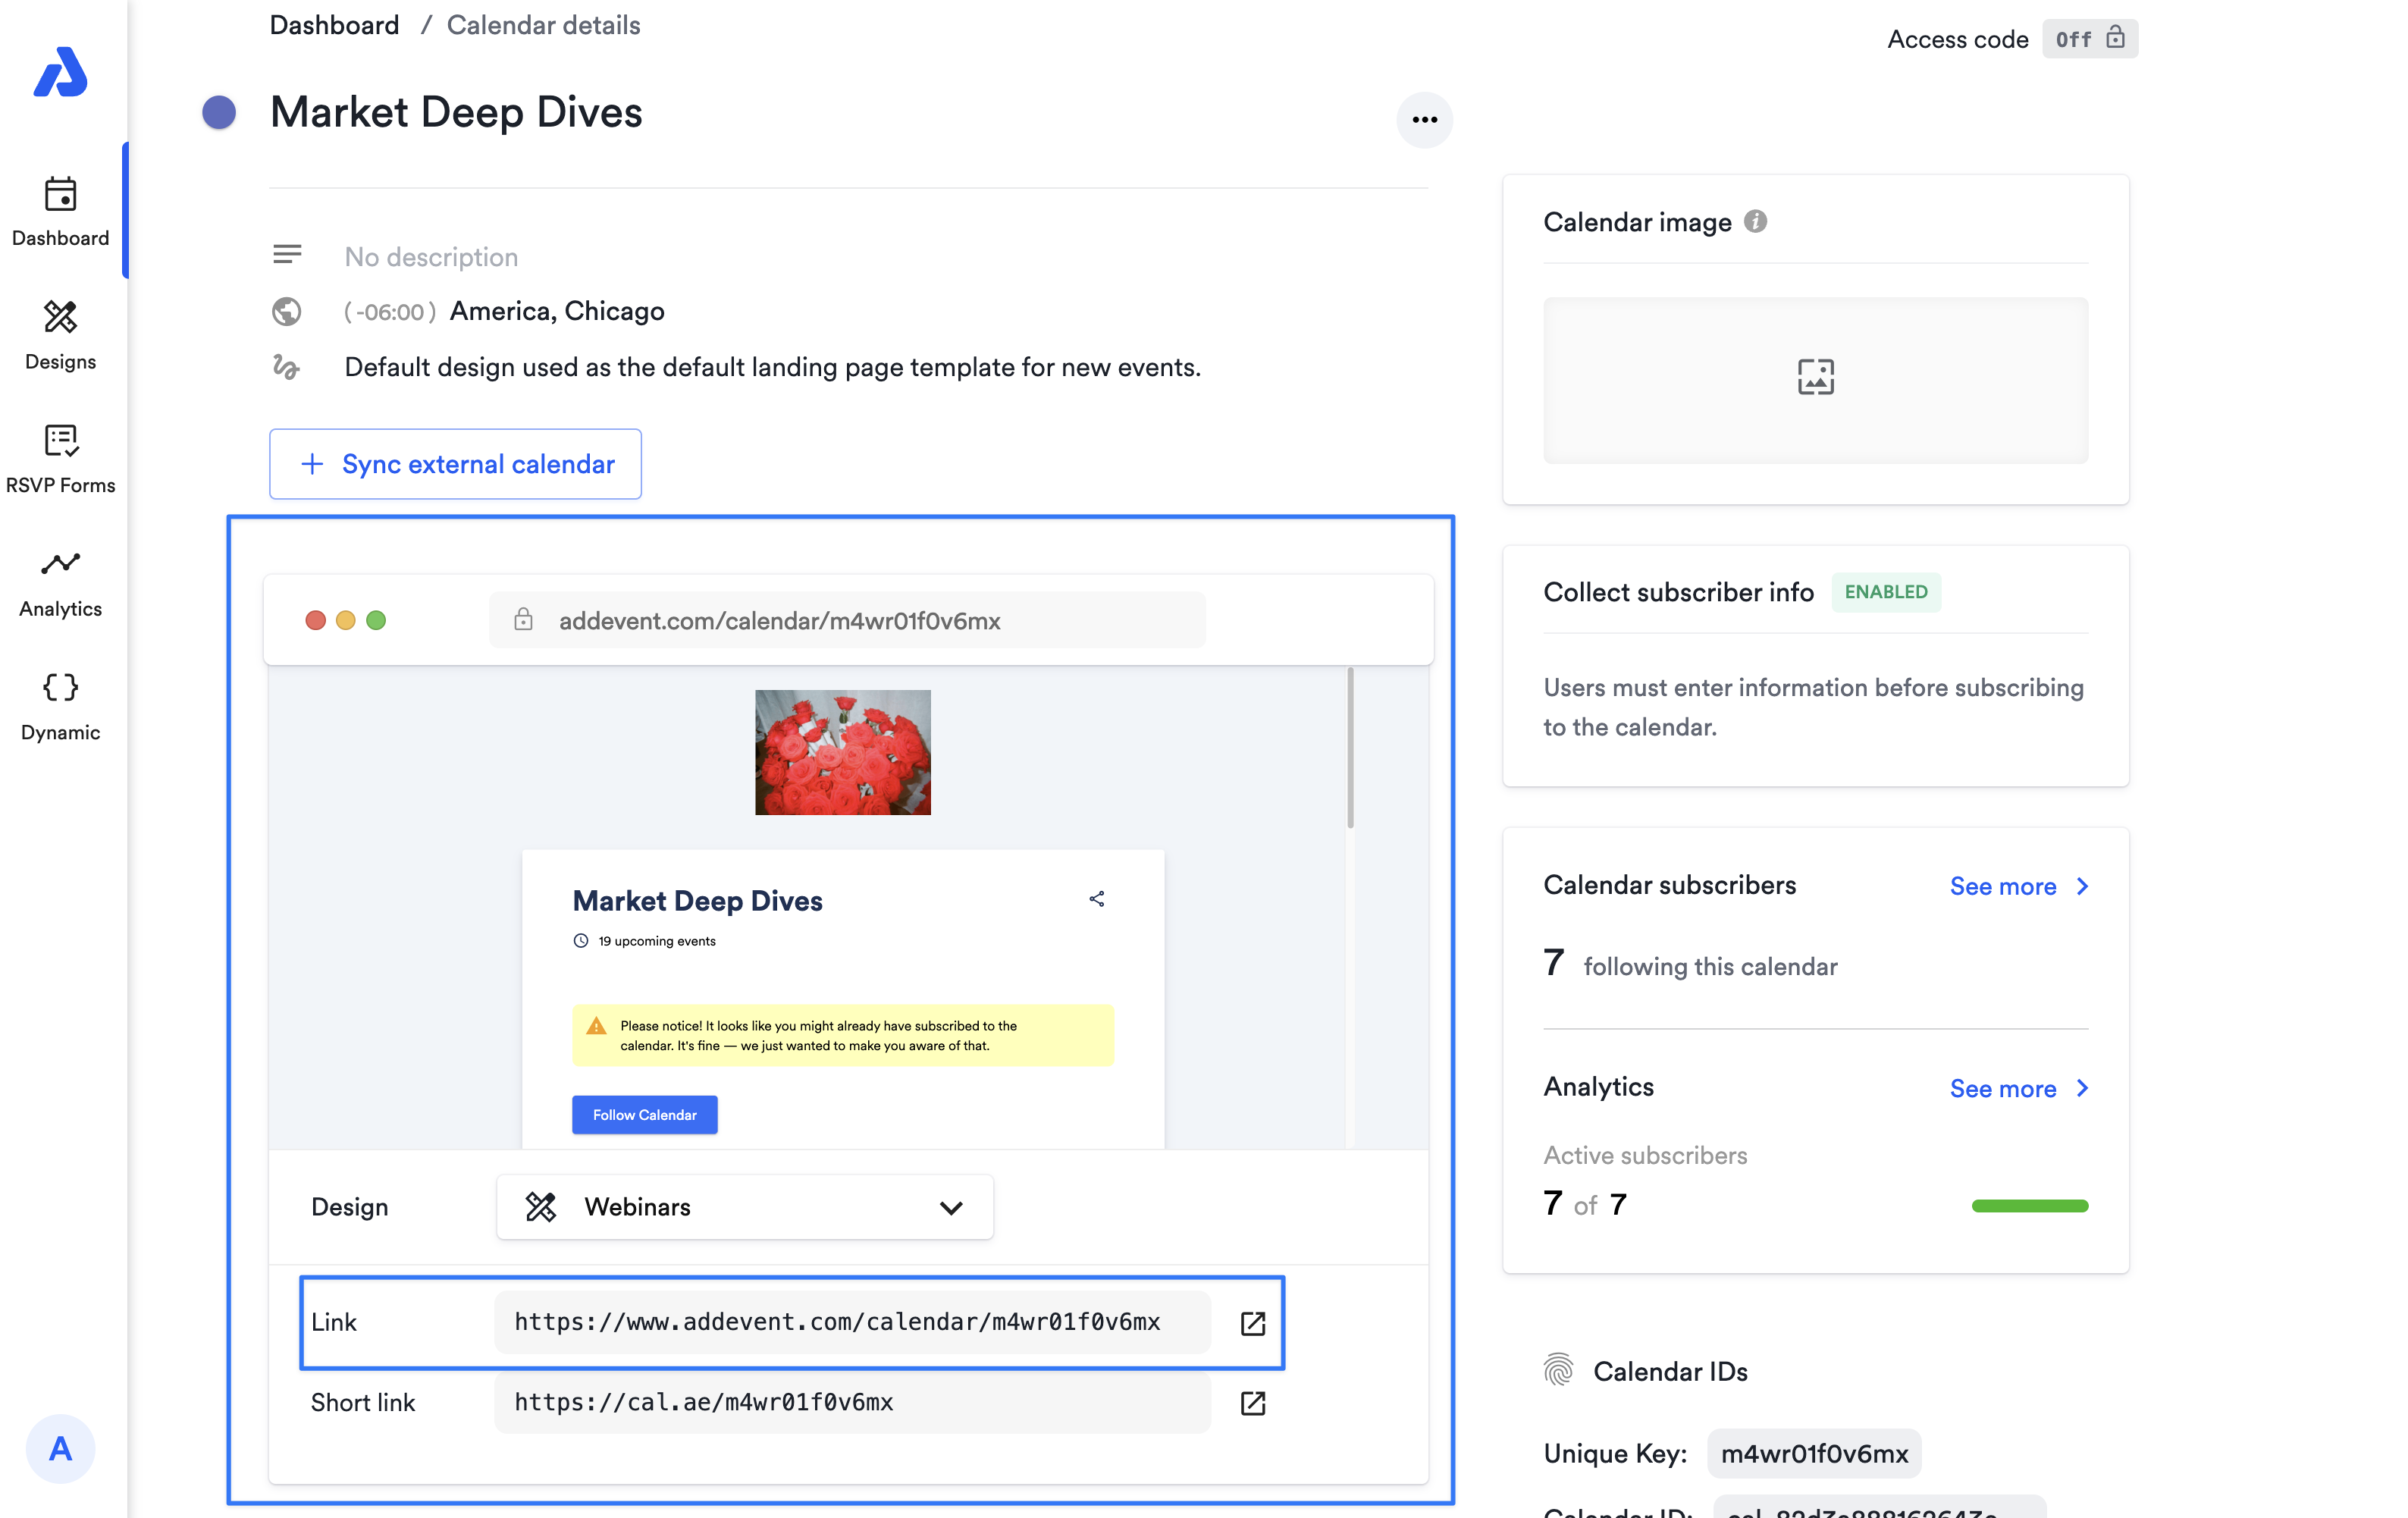Click the purple calendar color dot
This screenshot has width=2408, height=1518.
(x=219, y=112)
